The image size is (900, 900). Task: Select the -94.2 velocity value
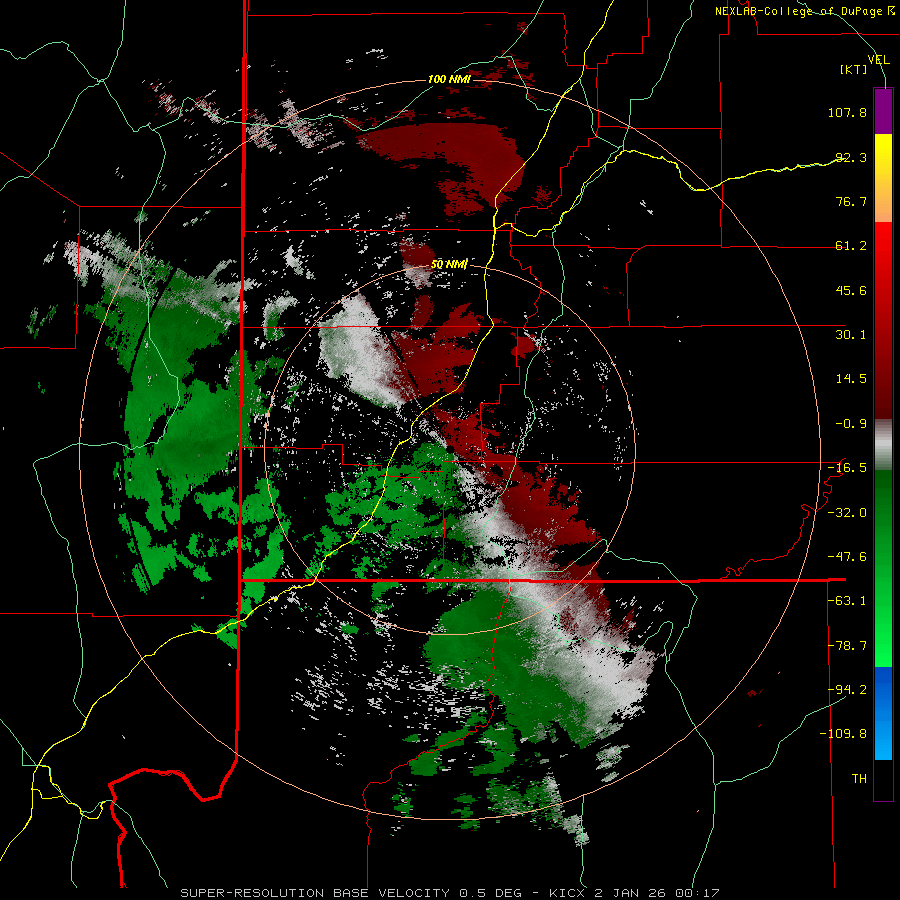pos(847,690)
